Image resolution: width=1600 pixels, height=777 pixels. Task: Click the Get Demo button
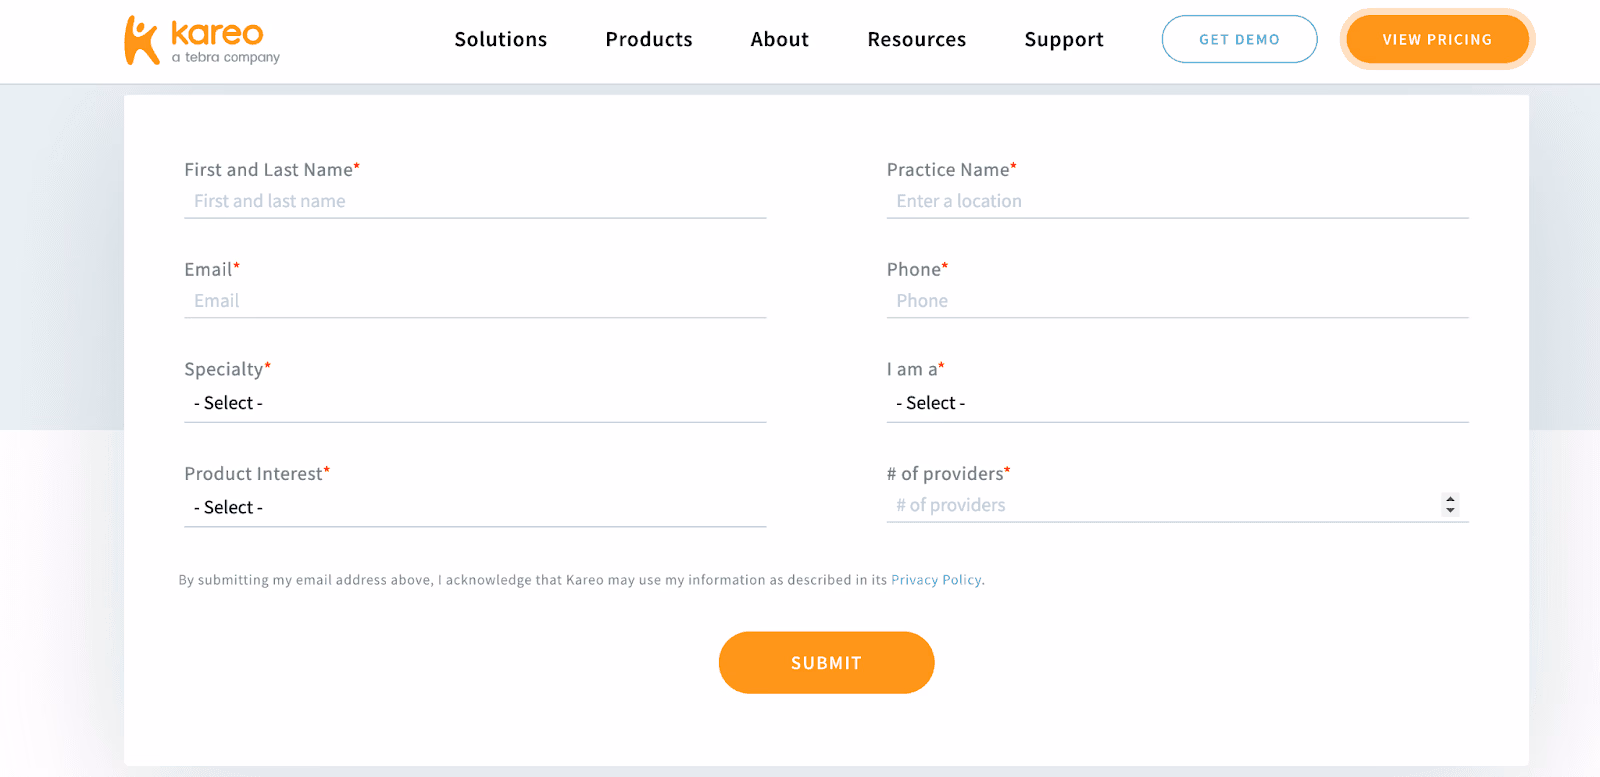click(x=1239, y=39)
